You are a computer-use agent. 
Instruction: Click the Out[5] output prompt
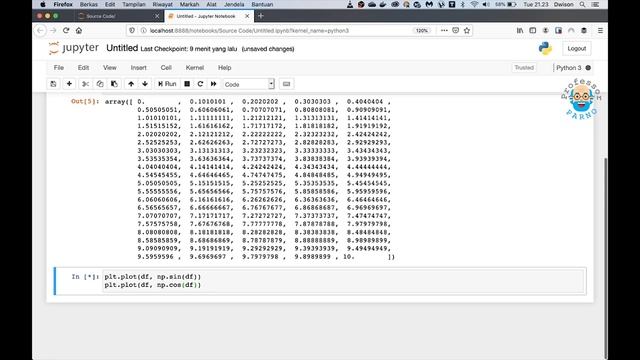tap(85, 101)
